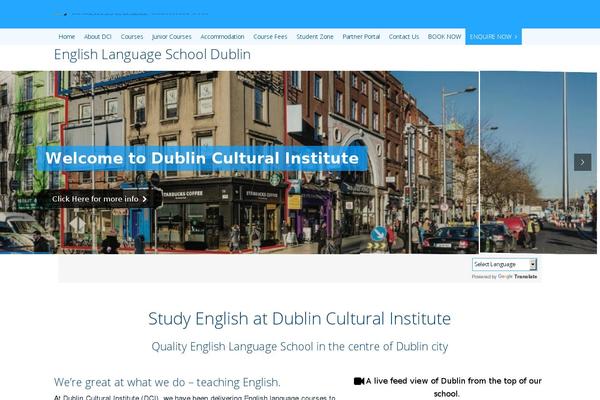Go back with the slider's previous arrow
Image resolution: width=600 pixels, height=400 pixels.
click(17, 162)
